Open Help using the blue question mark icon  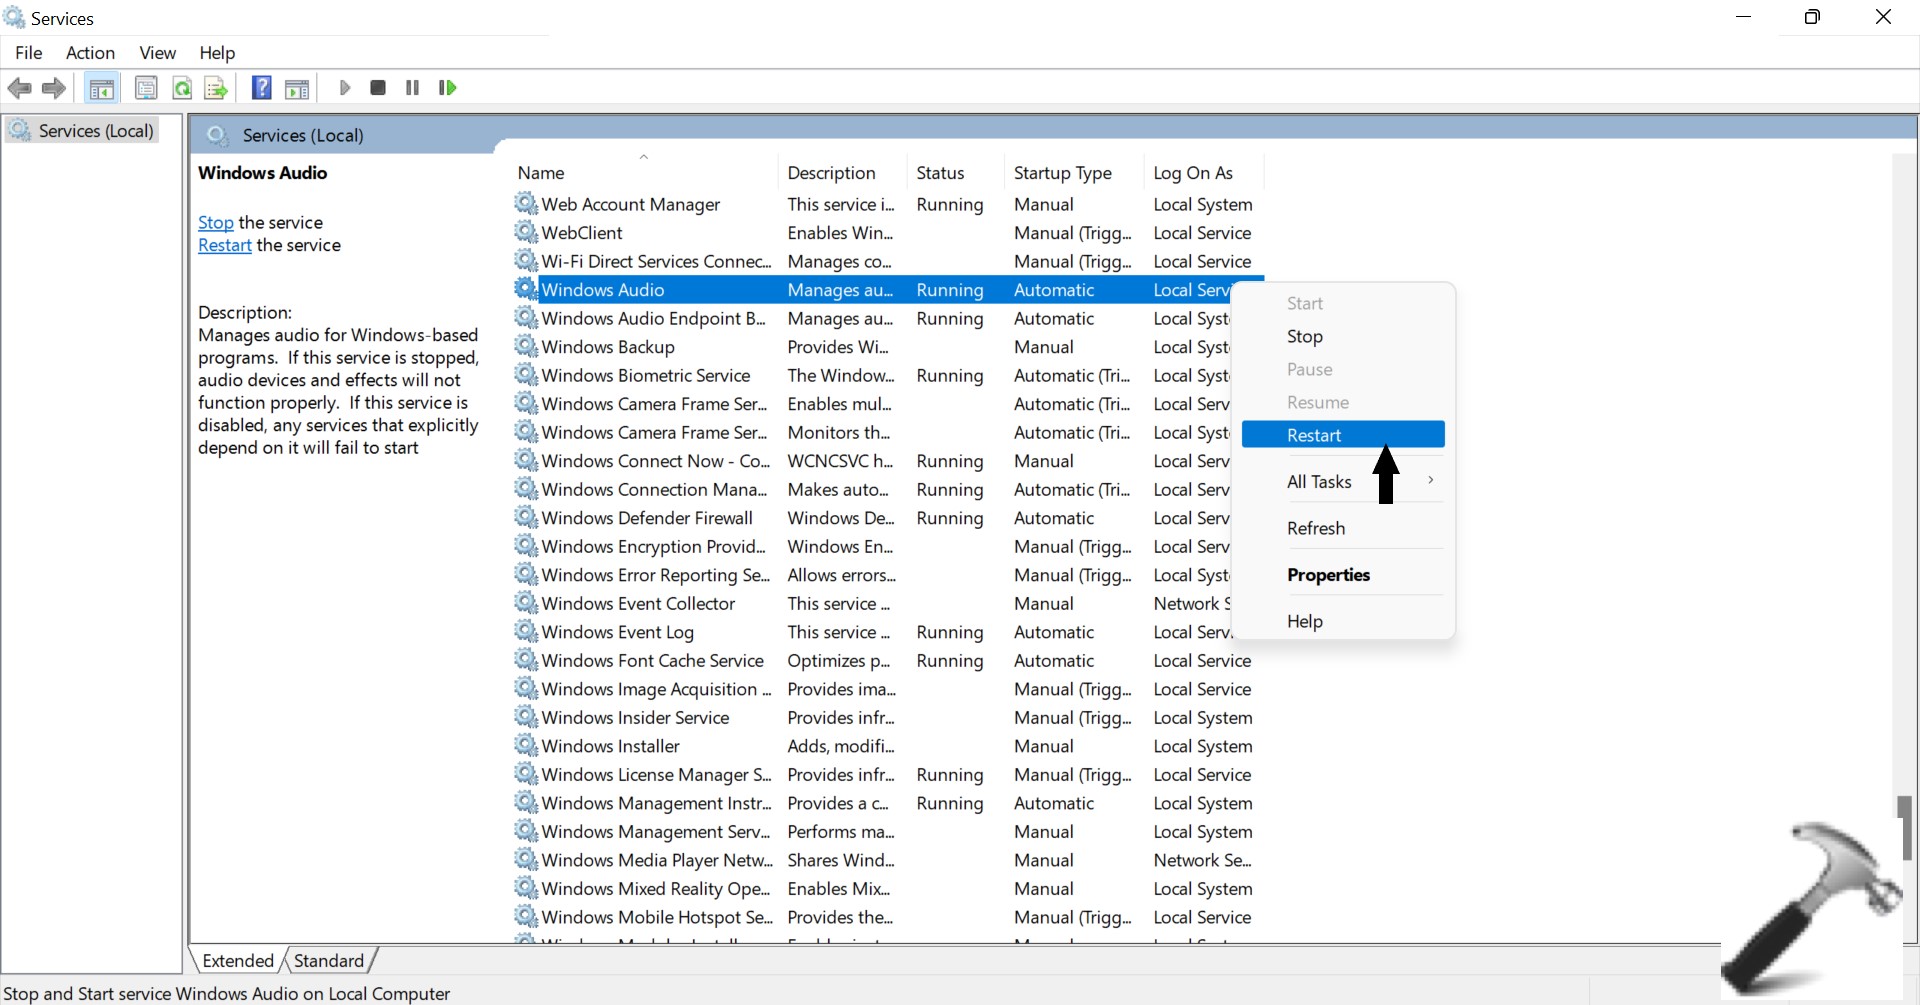261,88
